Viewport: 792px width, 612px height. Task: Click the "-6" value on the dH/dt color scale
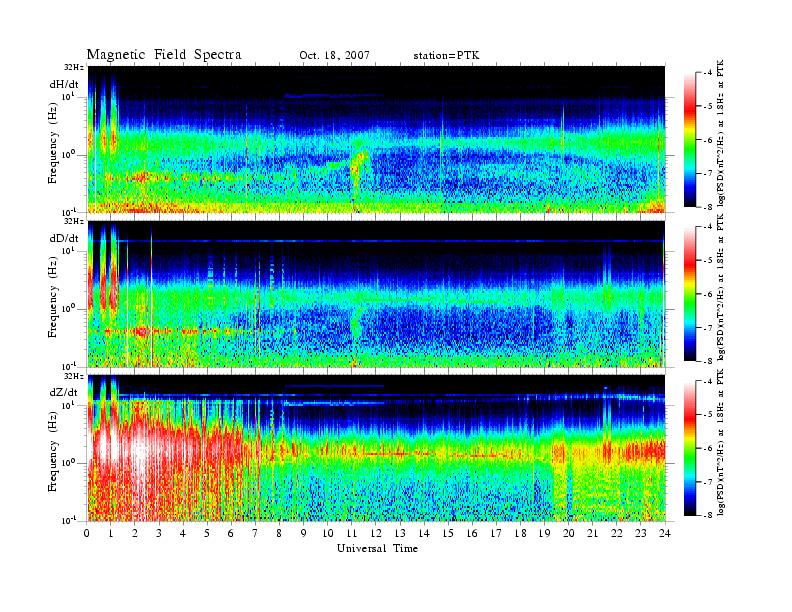pyautogui.click(x=708, y=140)
